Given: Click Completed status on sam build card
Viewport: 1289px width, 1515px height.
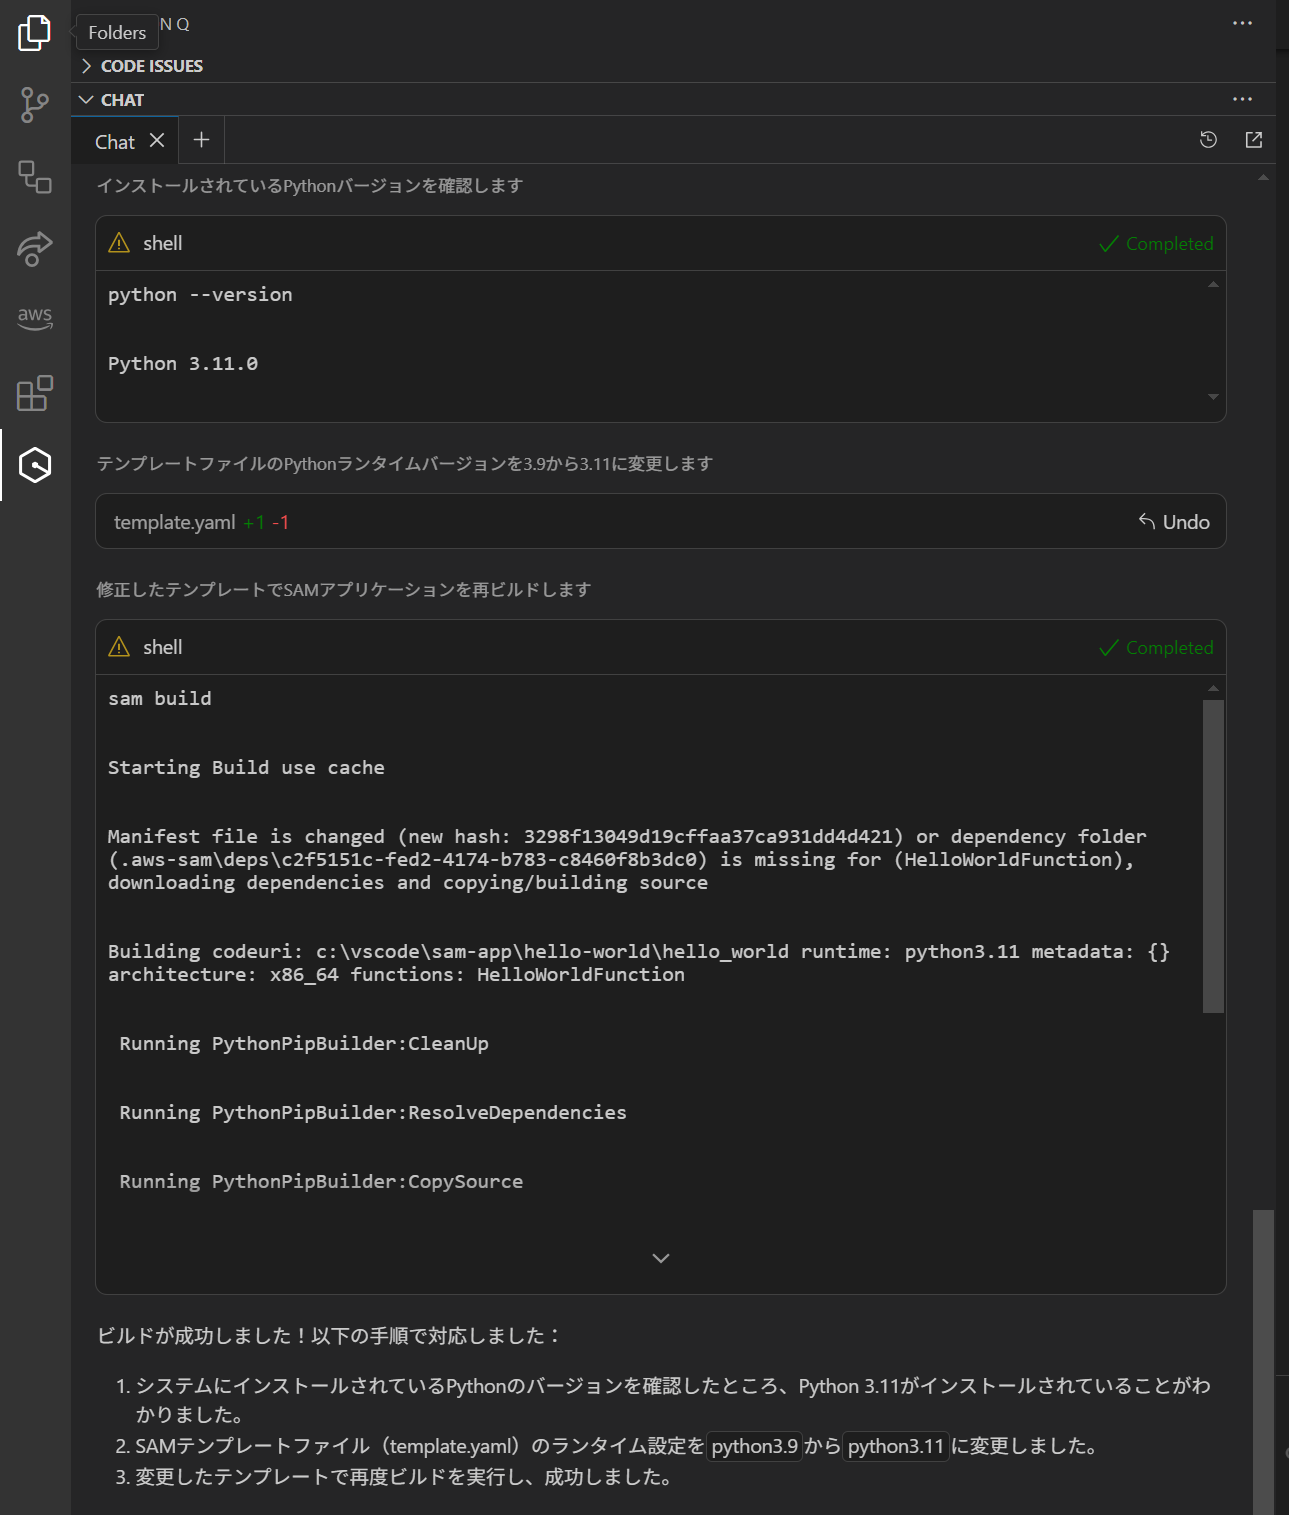Looking at the screenshot, I should click(1156, 648).
